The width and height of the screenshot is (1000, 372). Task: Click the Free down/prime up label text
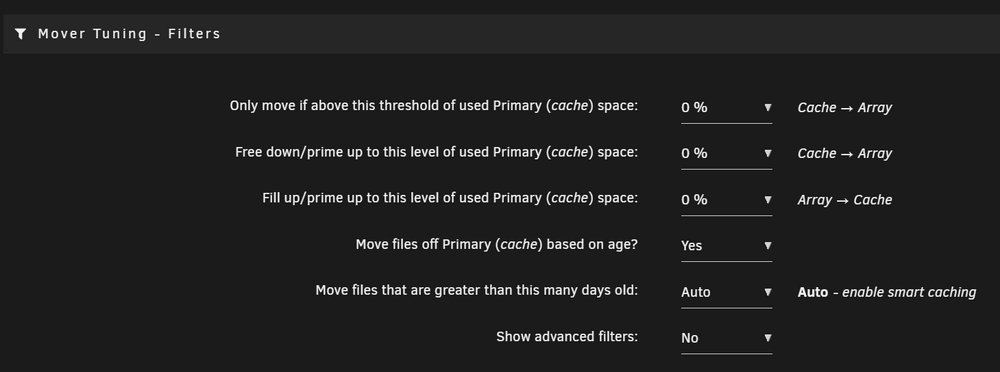(x=436, y=153)
